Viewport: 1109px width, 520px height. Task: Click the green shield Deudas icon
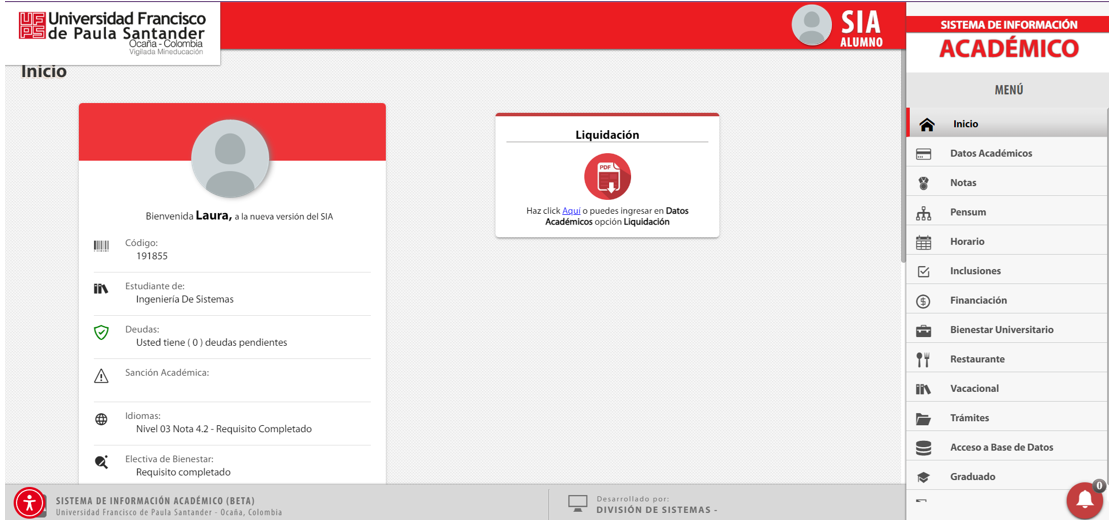[x=101, y=332]
